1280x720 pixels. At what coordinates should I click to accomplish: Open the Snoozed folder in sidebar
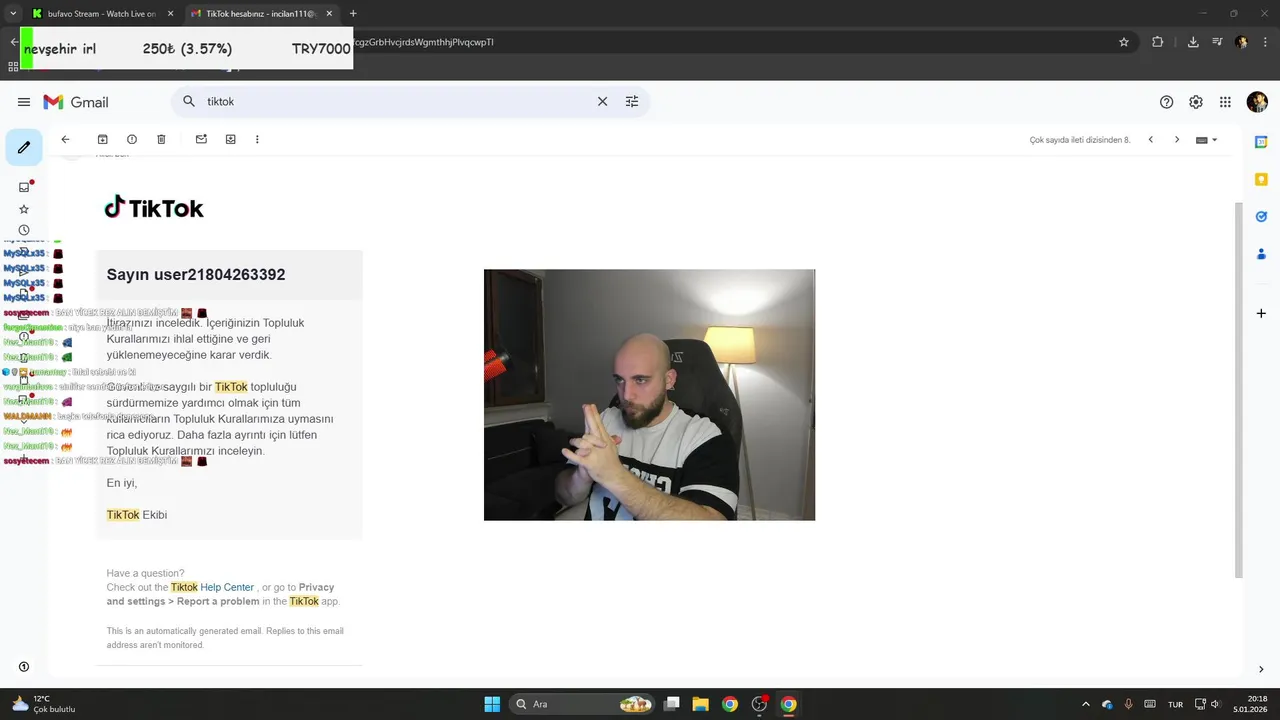pyautogui.click(x=24, y=230)
